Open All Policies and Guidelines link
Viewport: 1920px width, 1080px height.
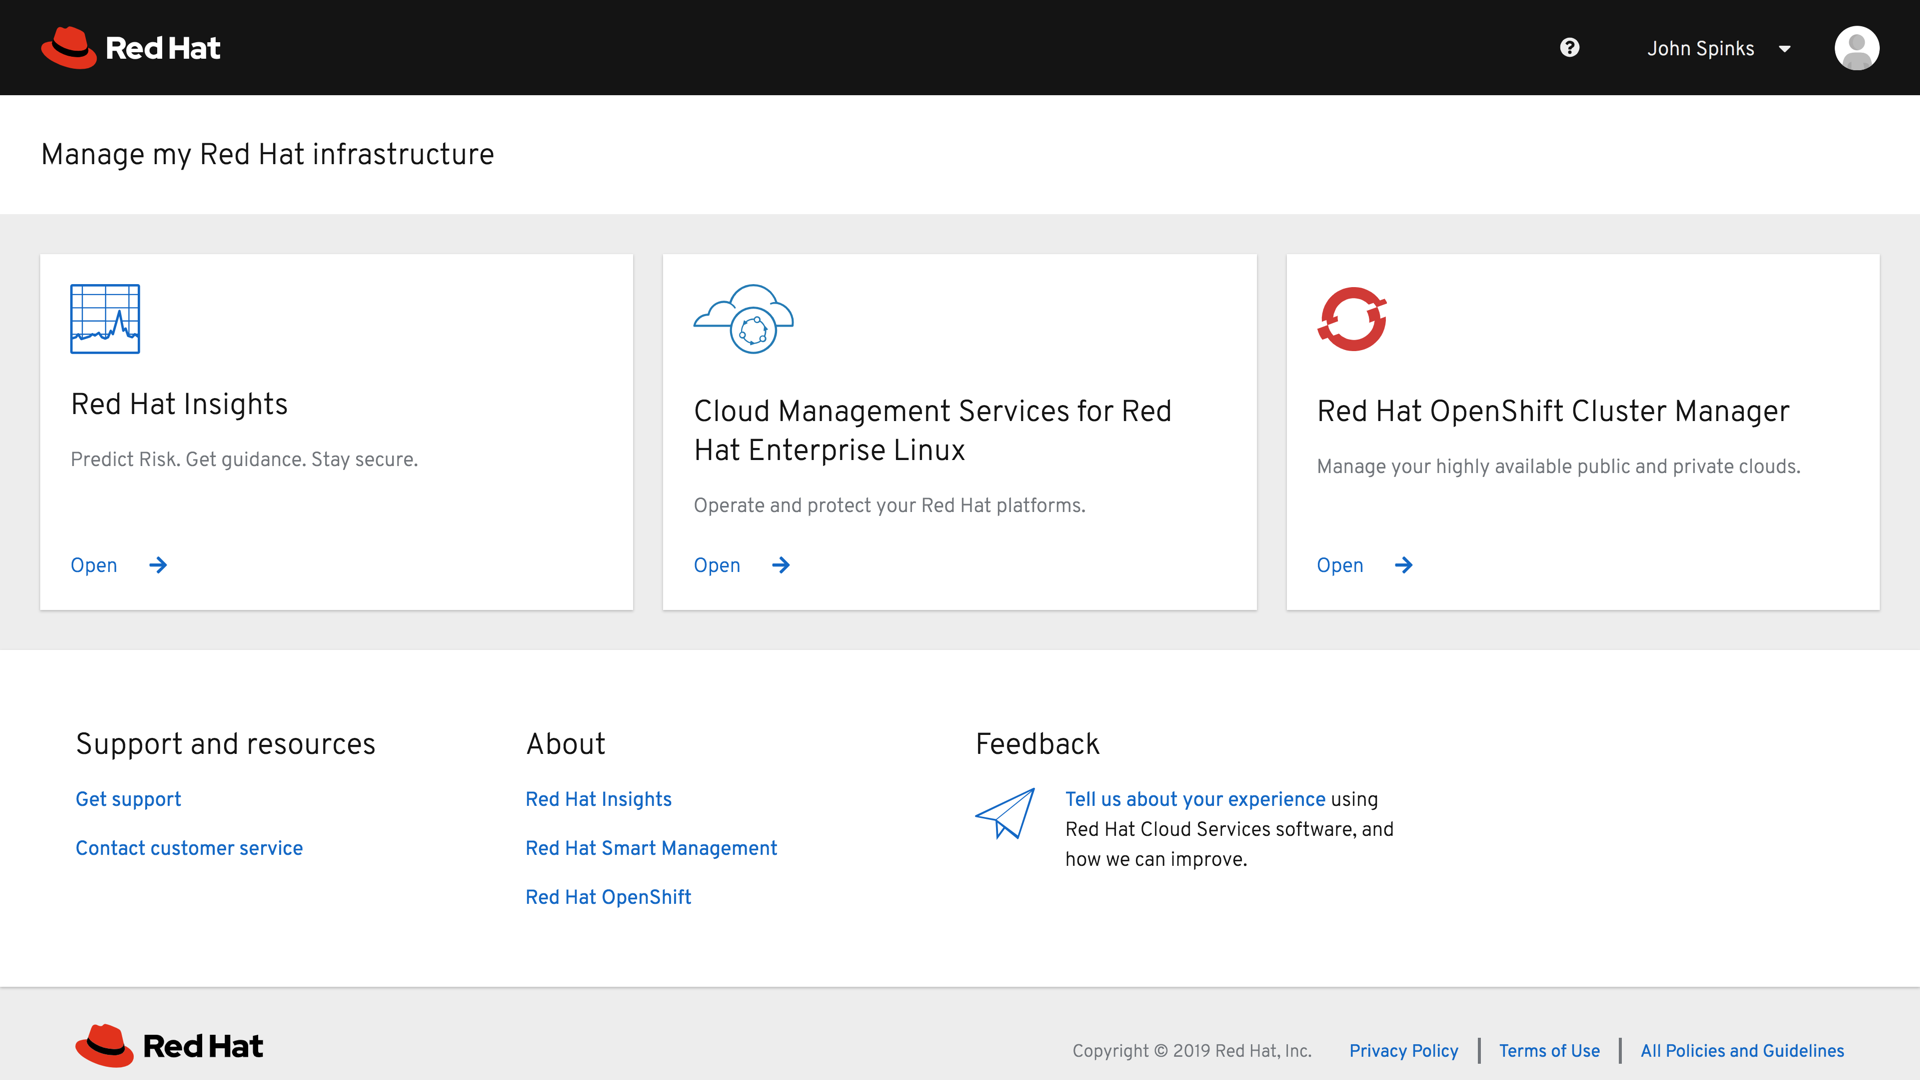tap(1742, 1051)
